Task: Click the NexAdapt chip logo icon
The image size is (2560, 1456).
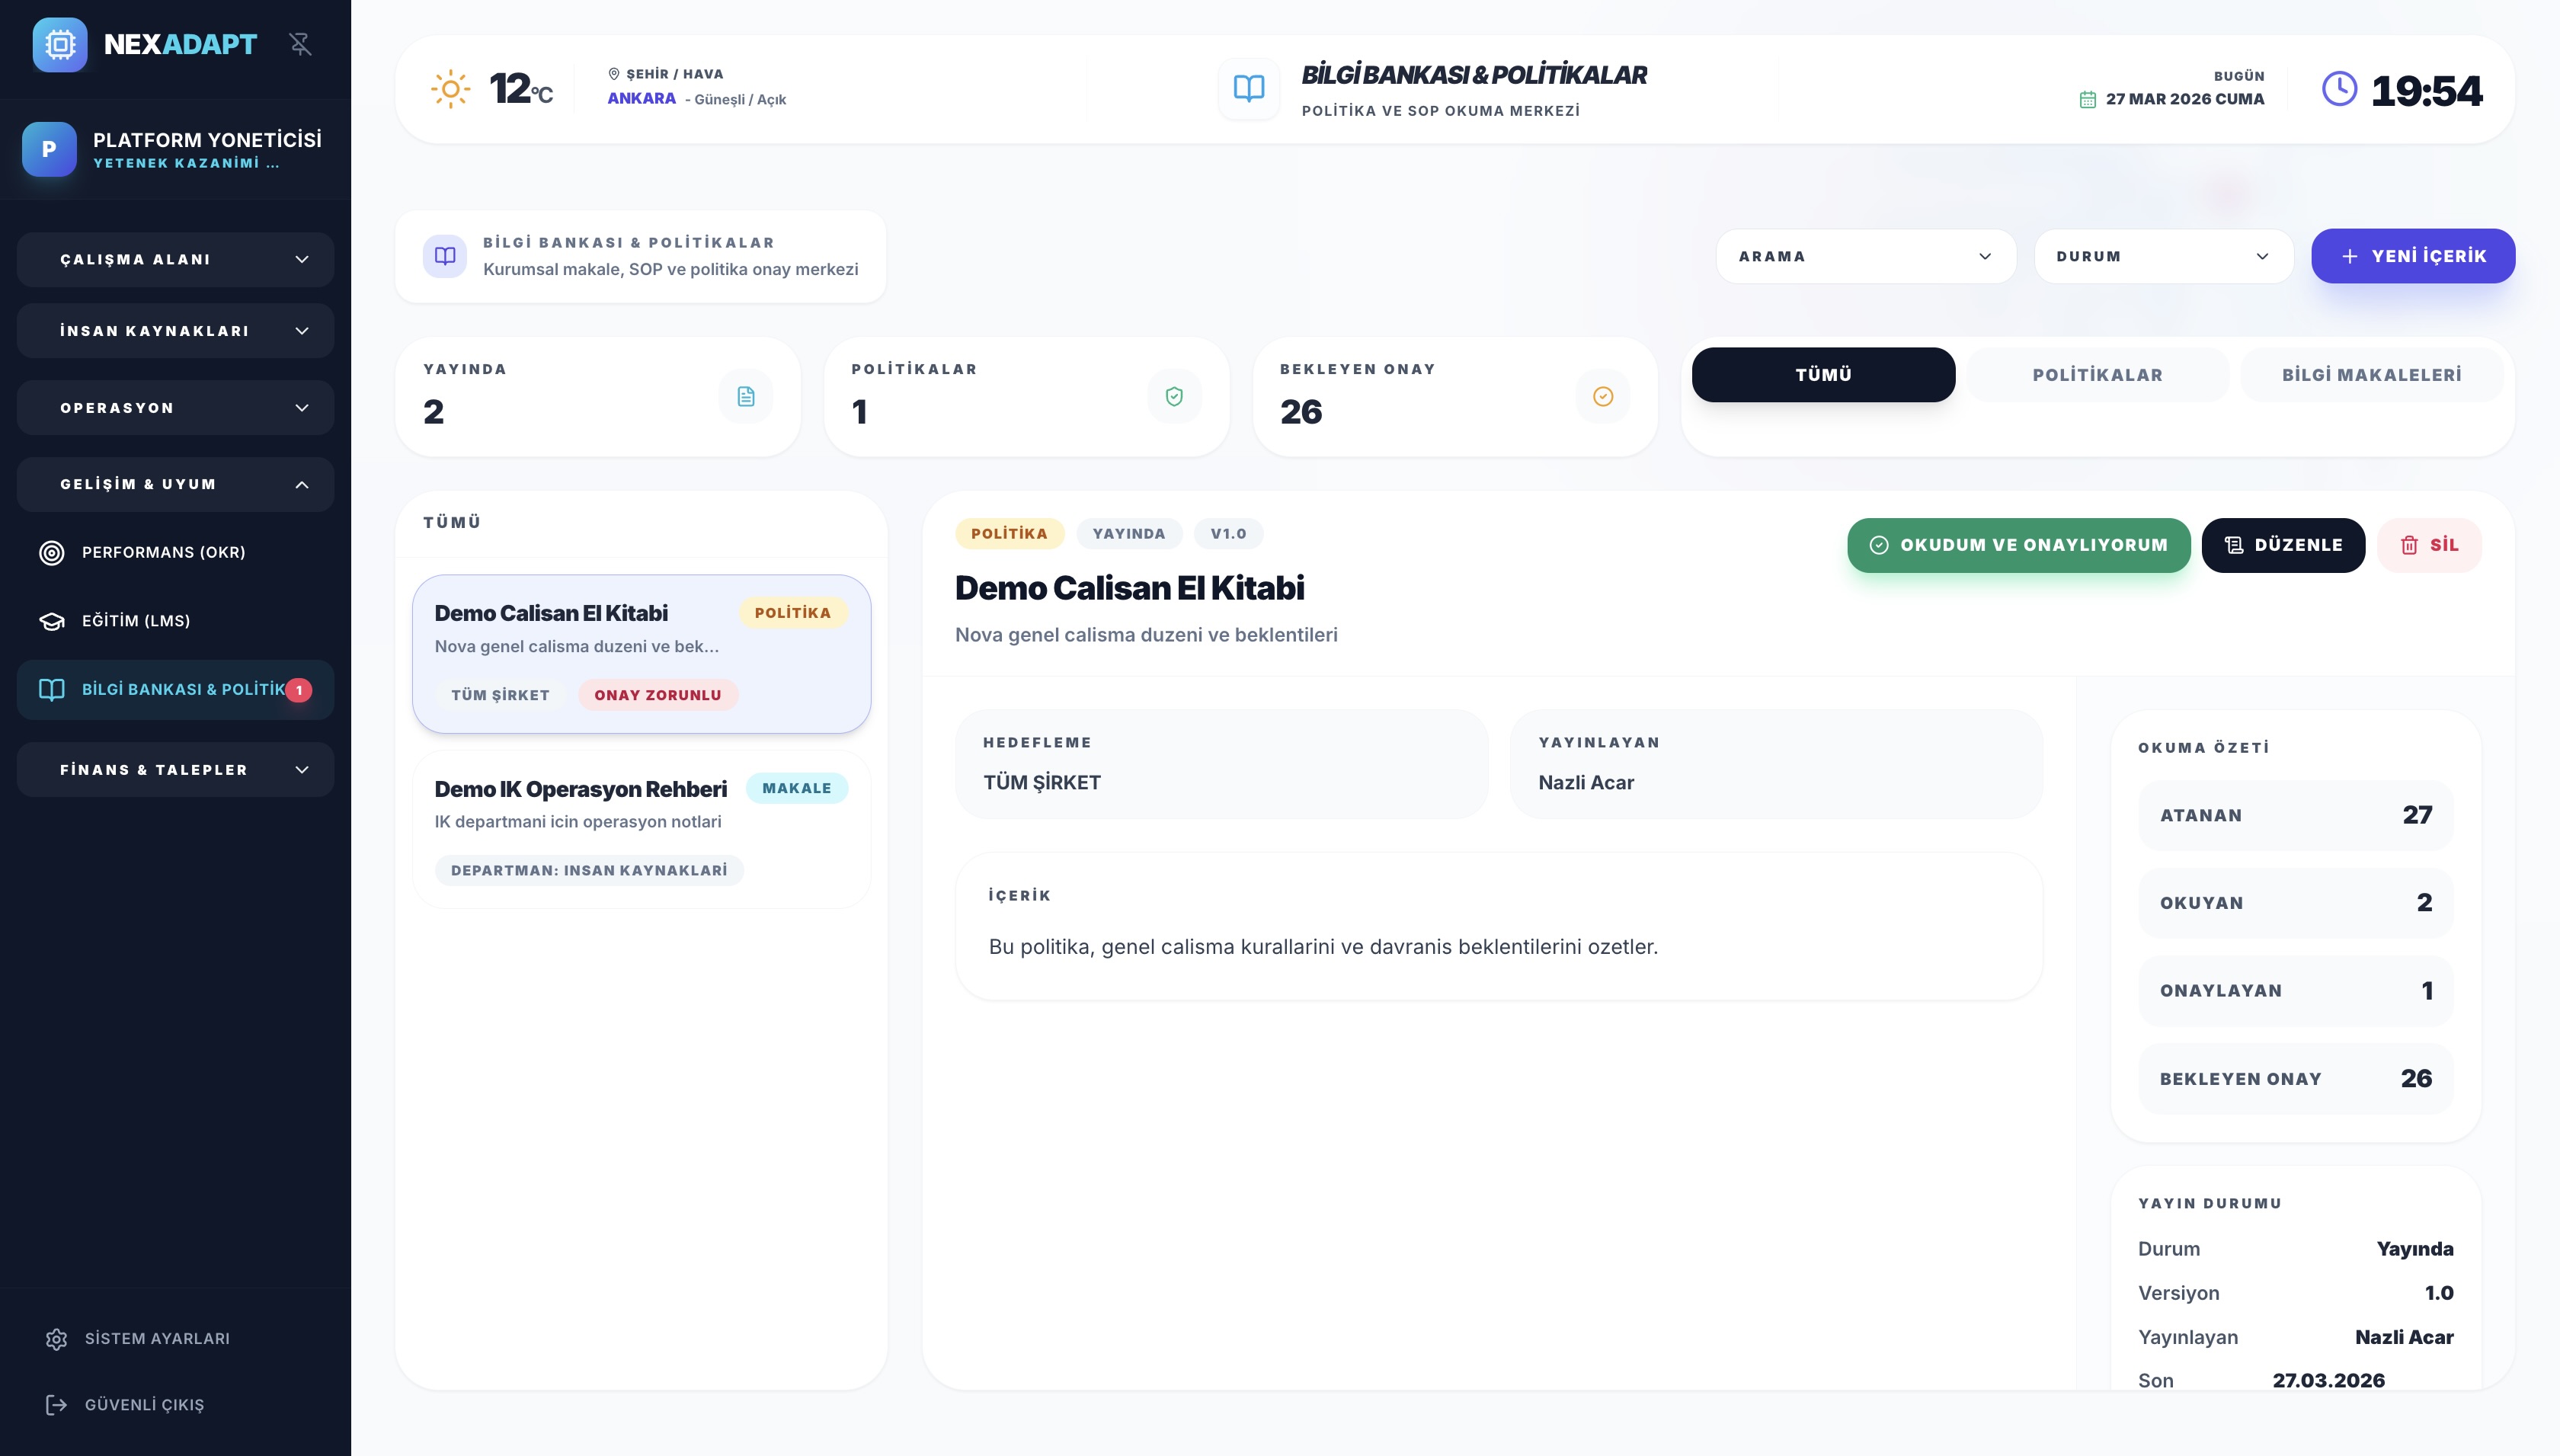Action: click(x=60, y=44)
